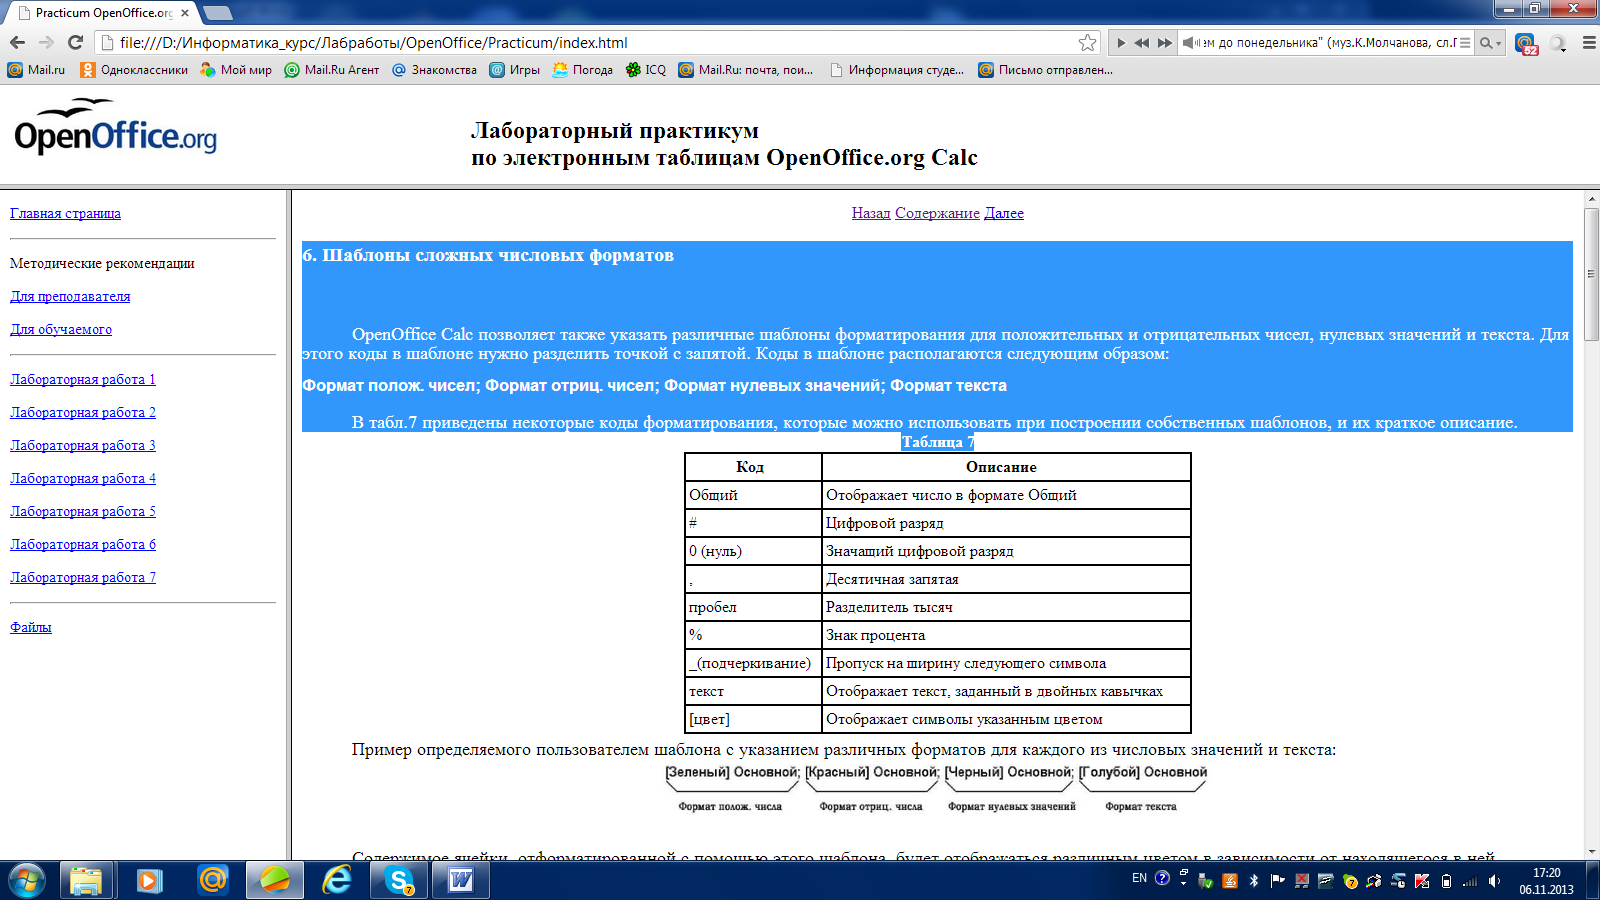
Task: Open the Chrome main menu
Action: [x=1588, y=43]
